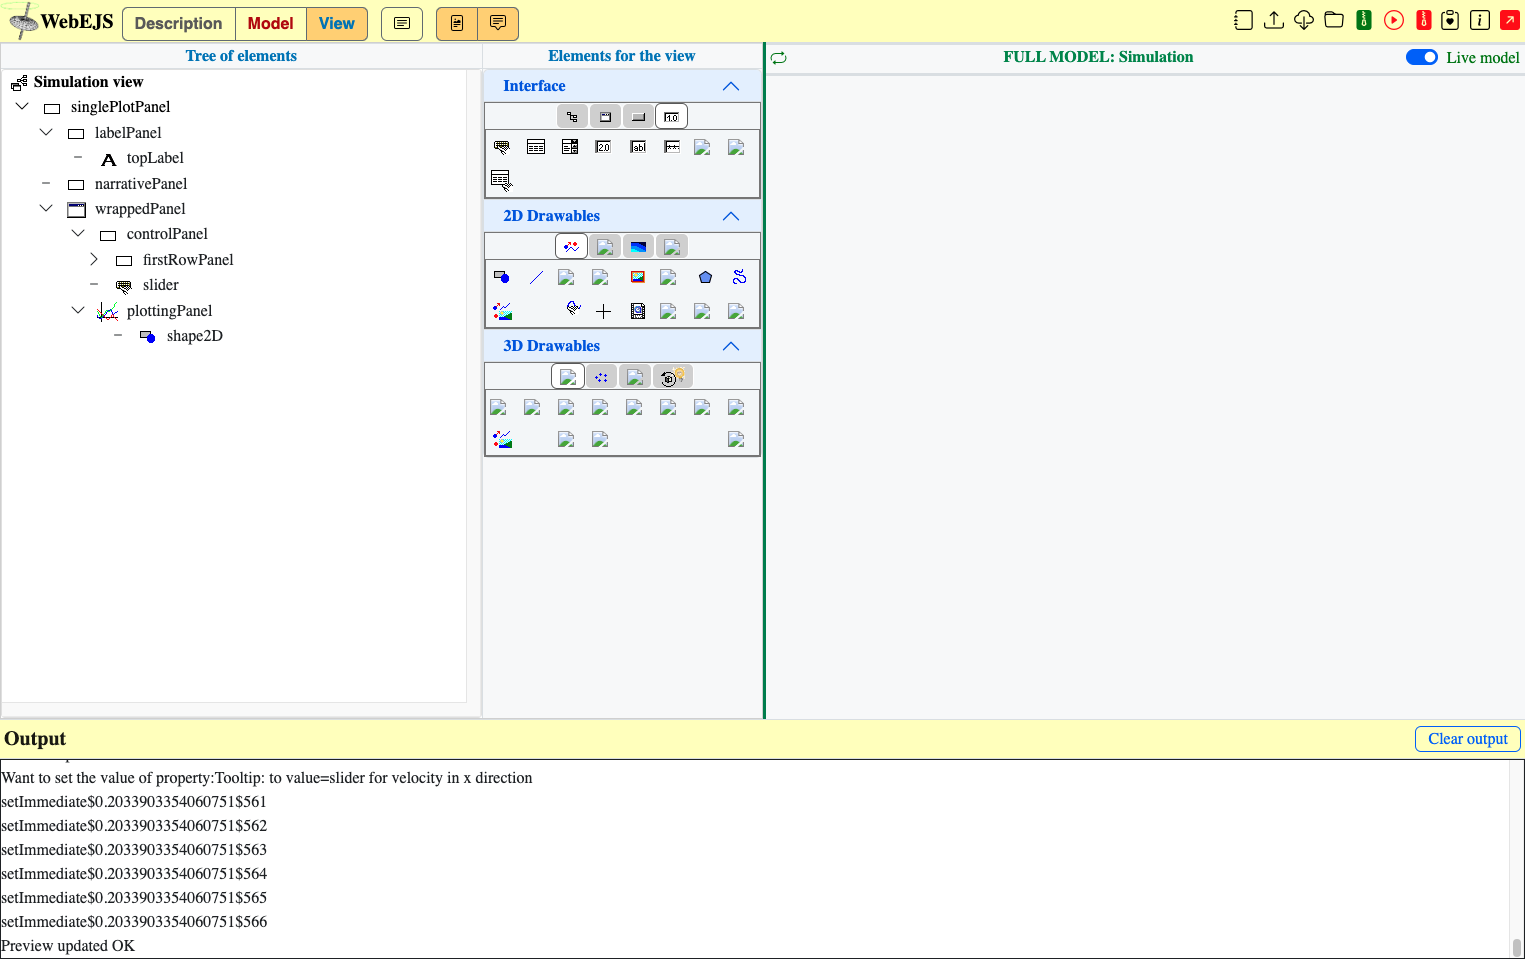Click the upload arrow icon
This screenshot has height=959, width=1525.
tap(1274, 20)
